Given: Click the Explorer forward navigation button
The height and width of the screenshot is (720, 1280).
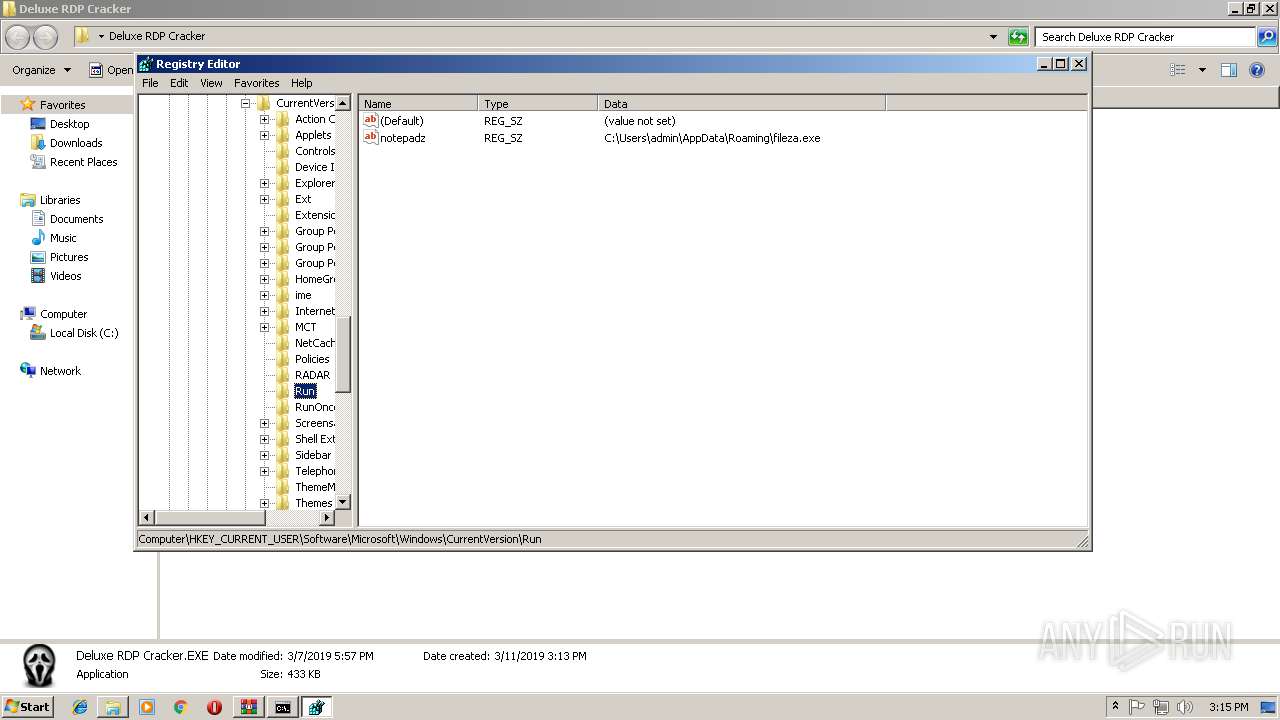Looking at the screenshot, I should point(46,37).
